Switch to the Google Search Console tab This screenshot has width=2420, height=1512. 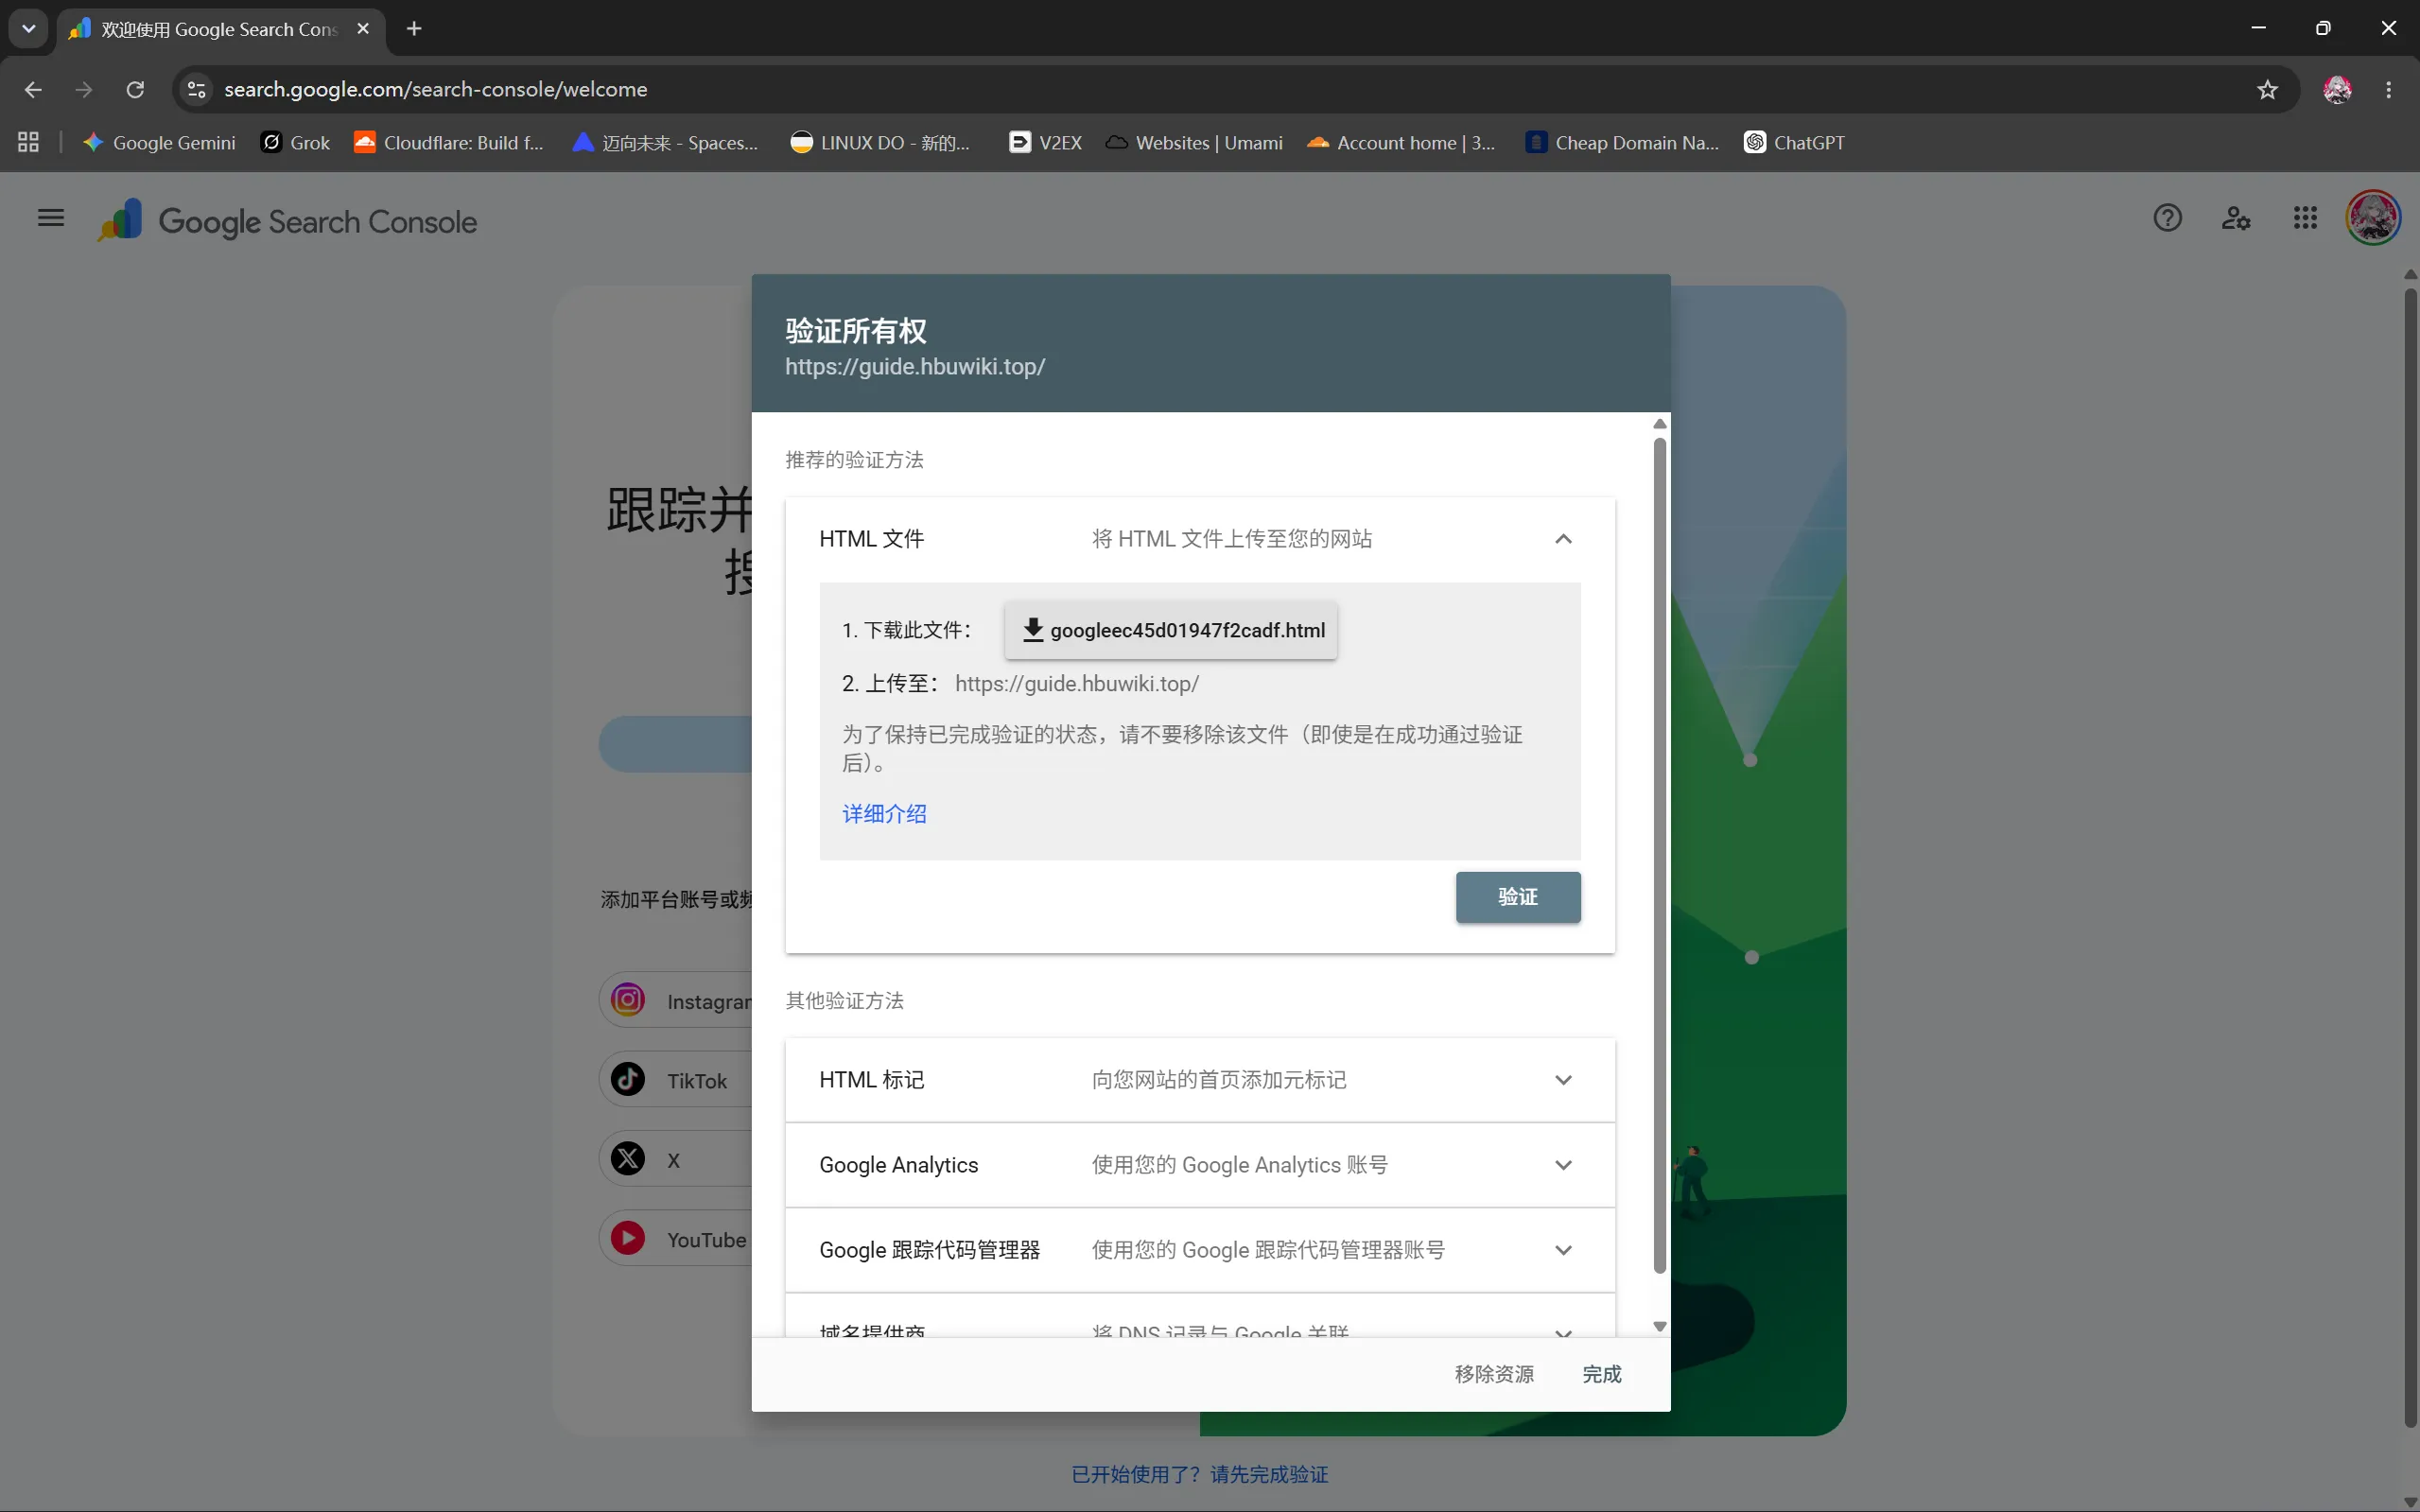pyautogui.click(x=220, y=29)
